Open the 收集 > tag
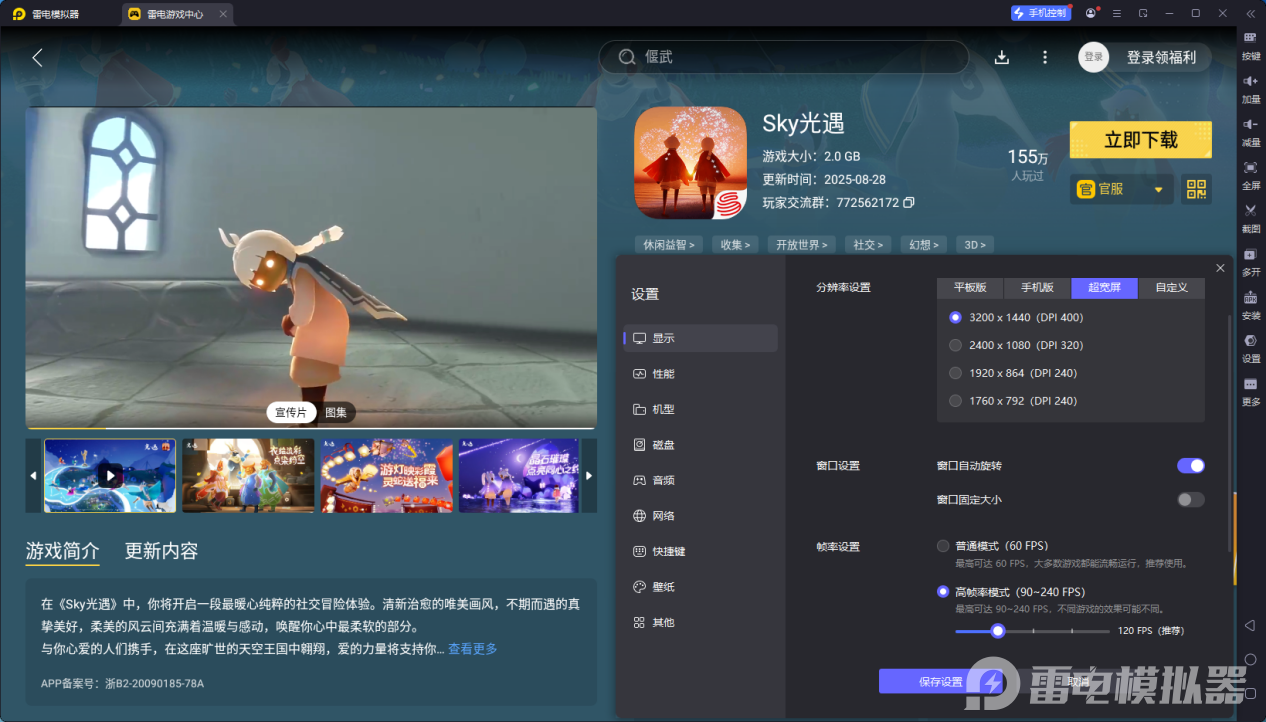 pyautogui.click(x=736, y=244)
